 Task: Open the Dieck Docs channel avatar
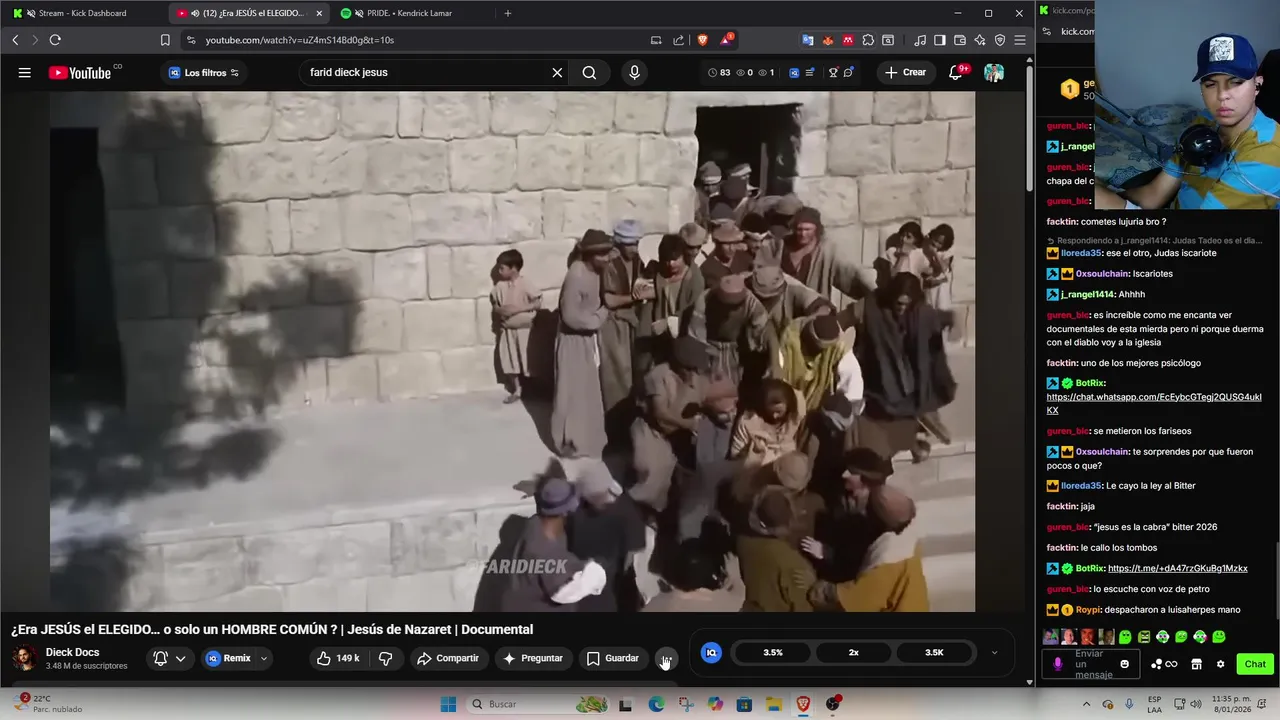pos(25,658)
